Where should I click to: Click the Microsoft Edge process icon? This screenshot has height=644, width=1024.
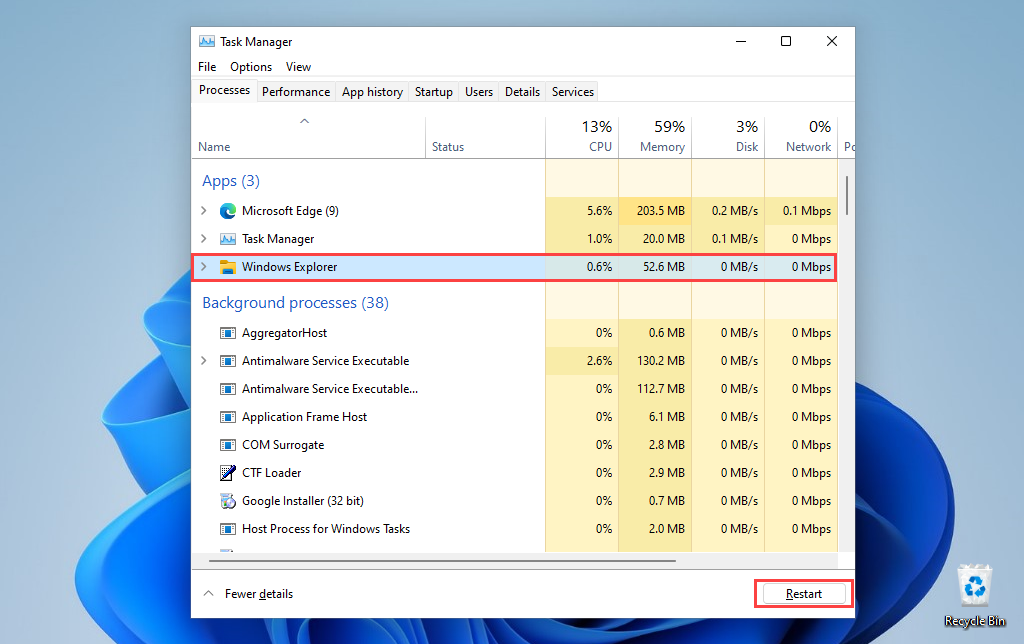coord(227,211)
